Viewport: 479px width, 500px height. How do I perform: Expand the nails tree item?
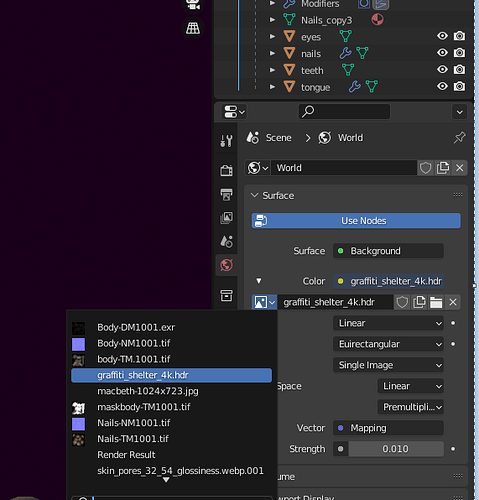point(272,53)
